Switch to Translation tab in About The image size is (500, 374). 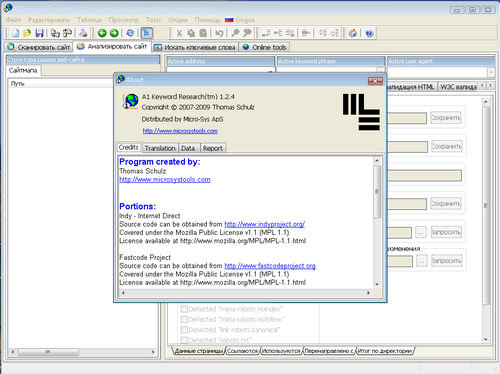(160, 148)
